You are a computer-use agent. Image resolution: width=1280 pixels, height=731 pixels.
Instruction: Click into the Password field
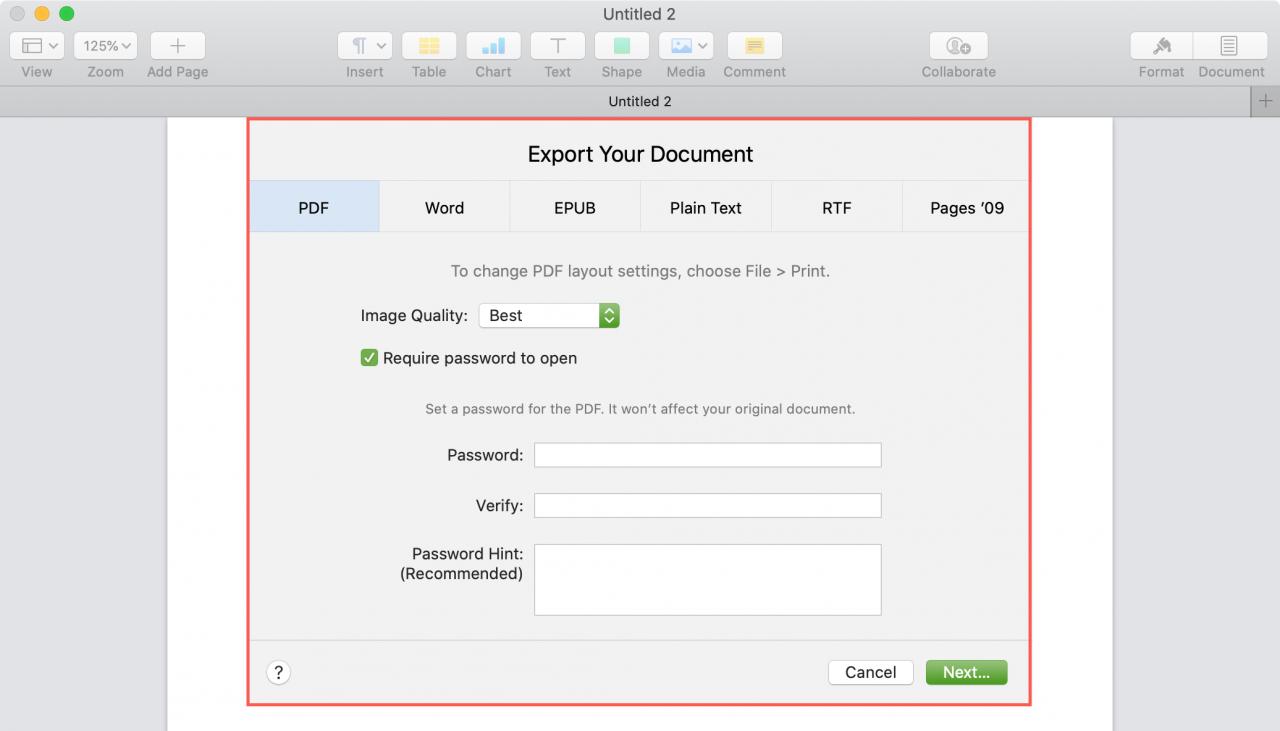coord(707,455)
